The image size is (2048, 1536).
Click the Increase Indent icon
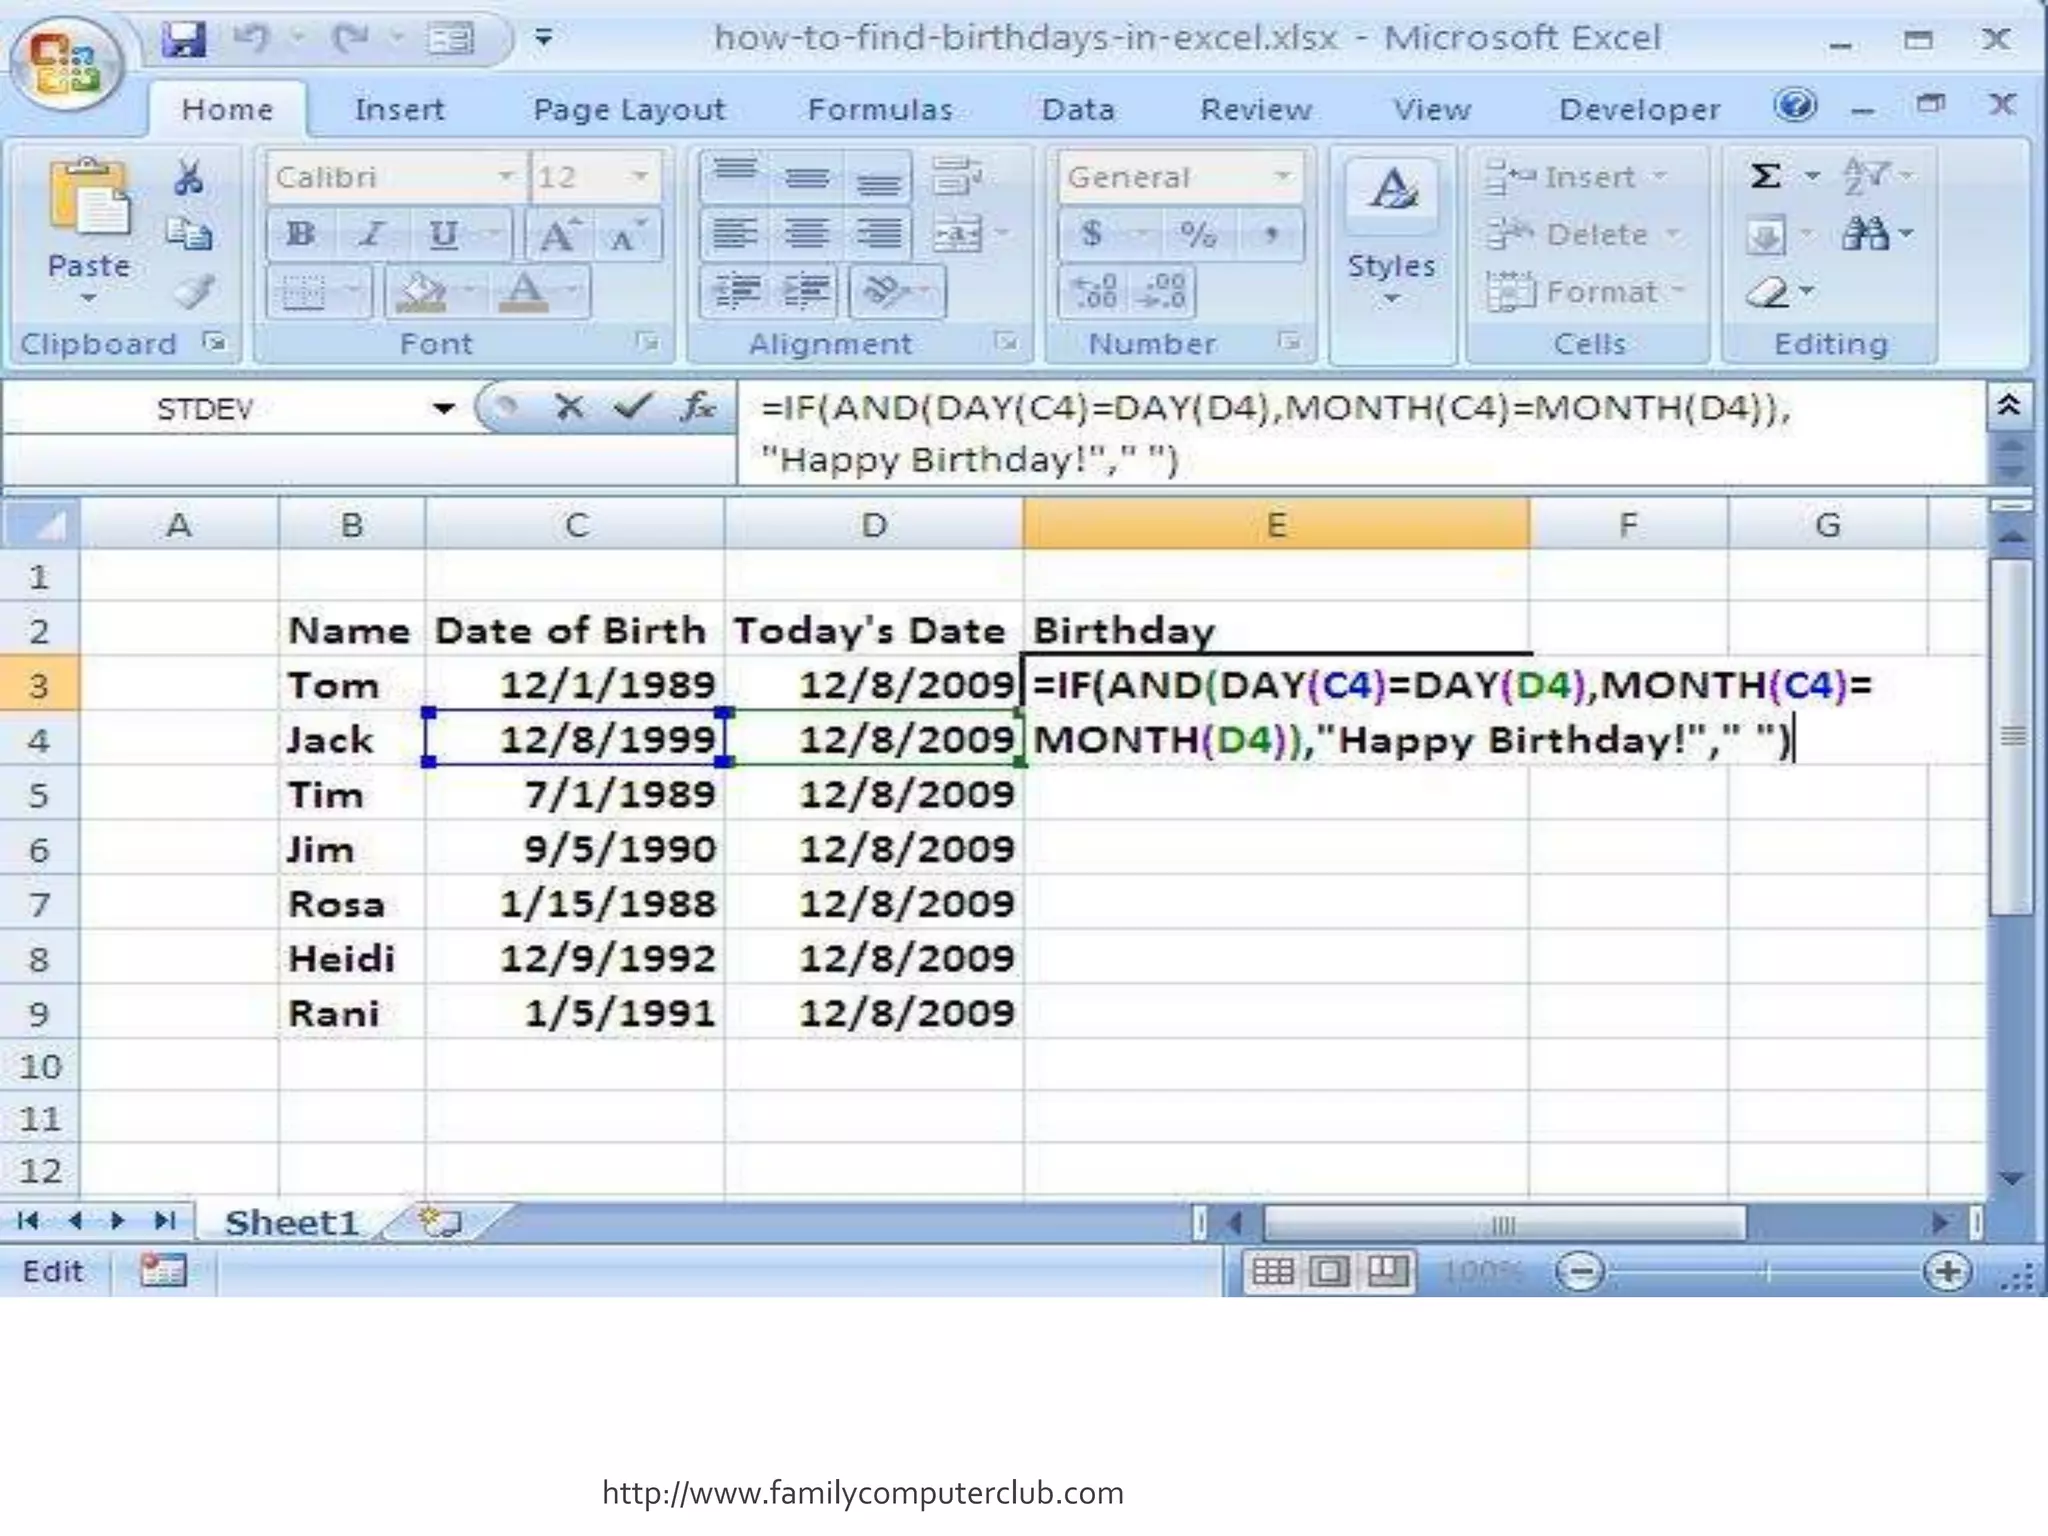(x=806, y=291)
